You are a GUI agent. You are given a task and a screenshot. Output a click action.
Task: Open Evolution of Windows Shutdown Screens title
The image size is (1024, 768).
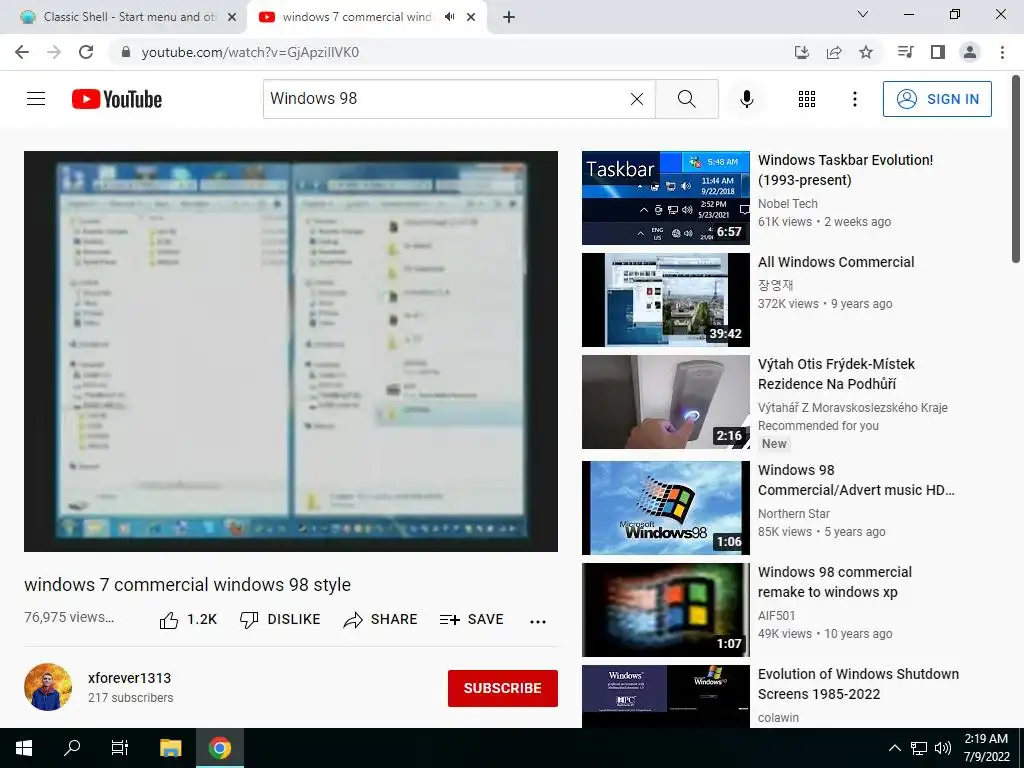pyautogui.click(x=858, y=684)
